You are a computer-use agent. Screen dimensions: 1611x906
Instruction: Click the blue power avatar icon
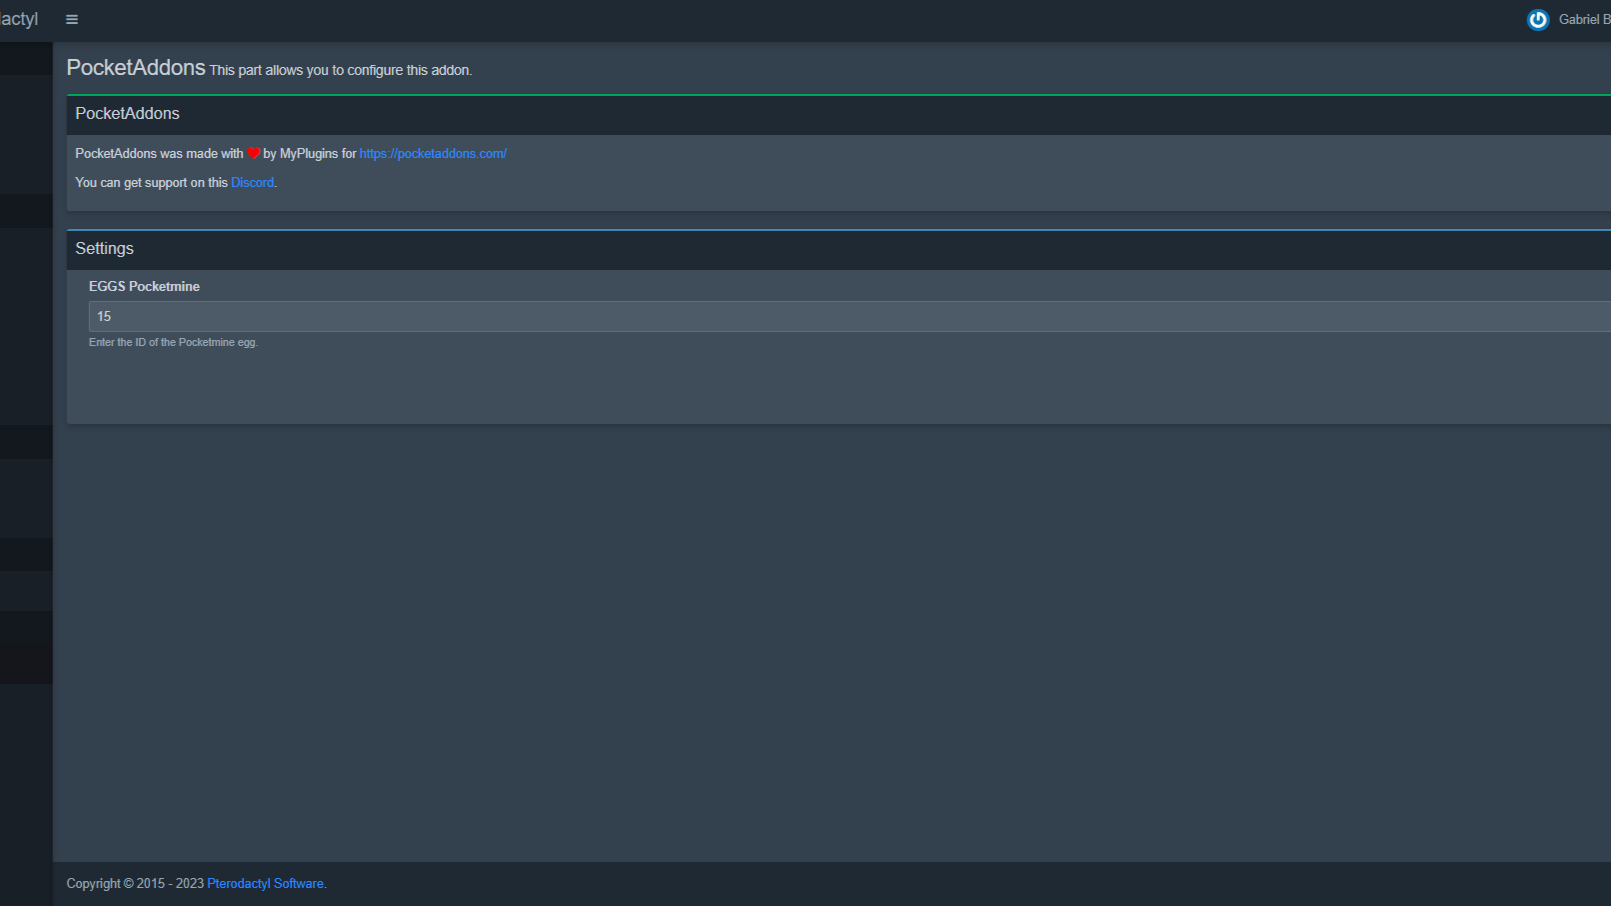coord(1537,20)
